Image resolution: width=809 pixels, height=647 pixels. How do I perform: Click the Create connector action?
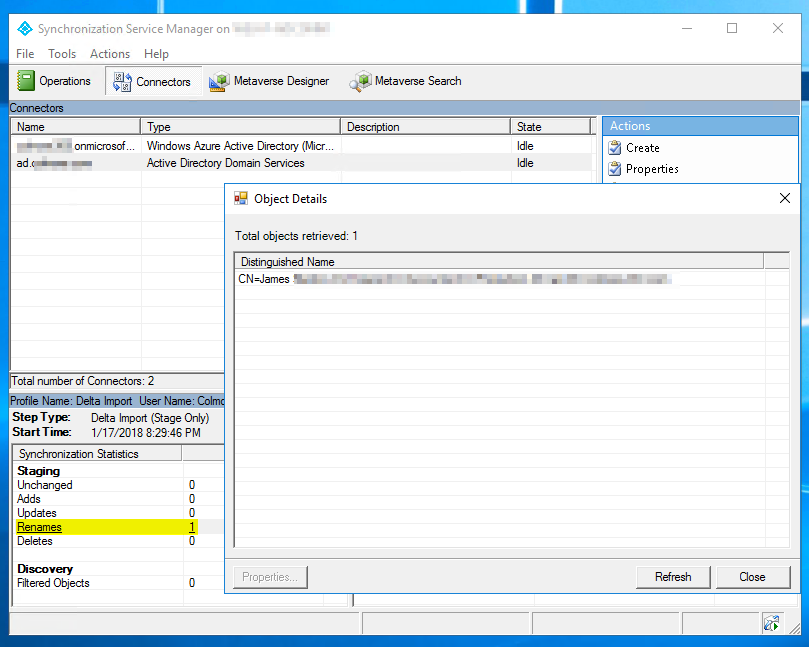point(642,148)
